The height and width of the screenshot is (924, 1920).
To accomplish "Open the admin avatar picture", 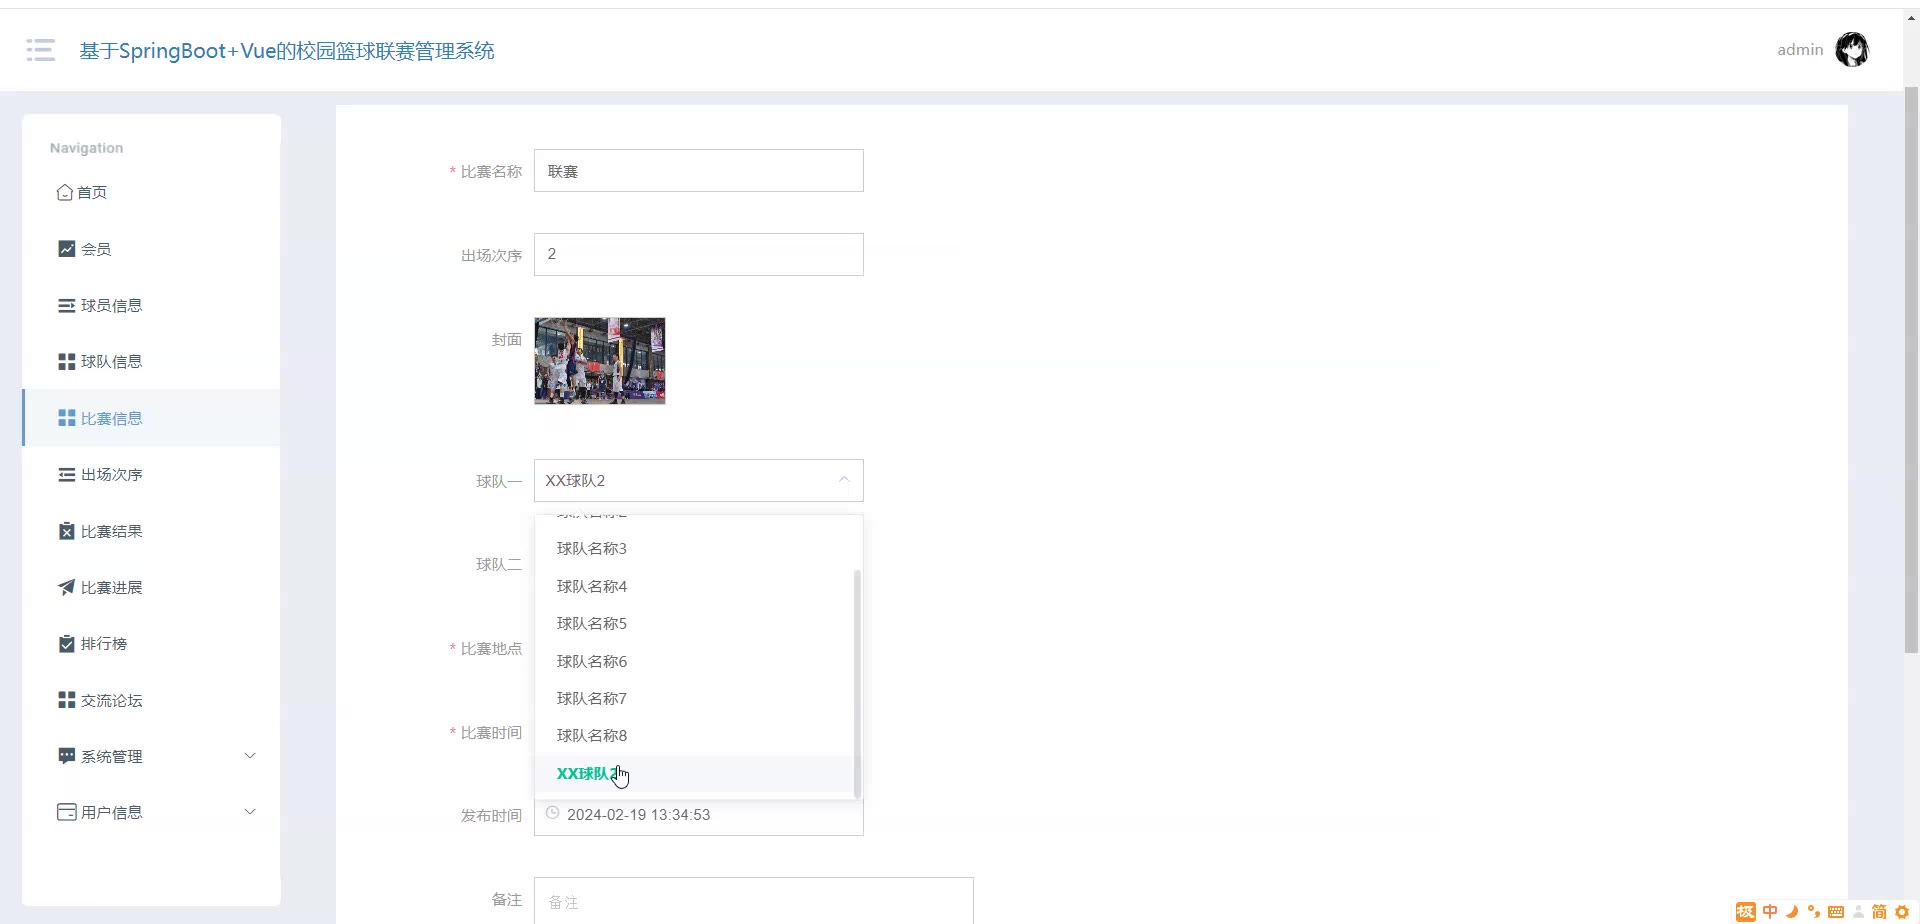I will point(1852,50).
